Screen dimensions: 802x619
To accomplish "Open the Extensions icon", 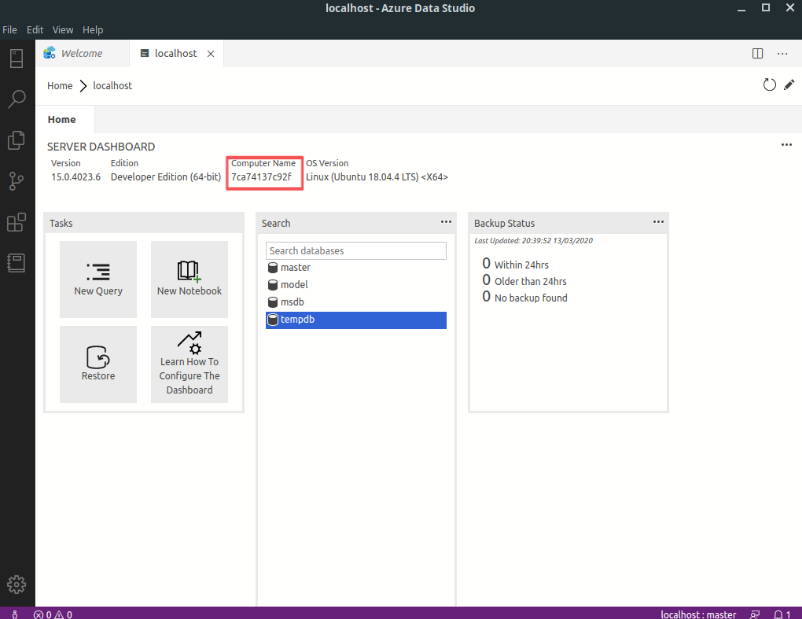I will tap(16, 222).
